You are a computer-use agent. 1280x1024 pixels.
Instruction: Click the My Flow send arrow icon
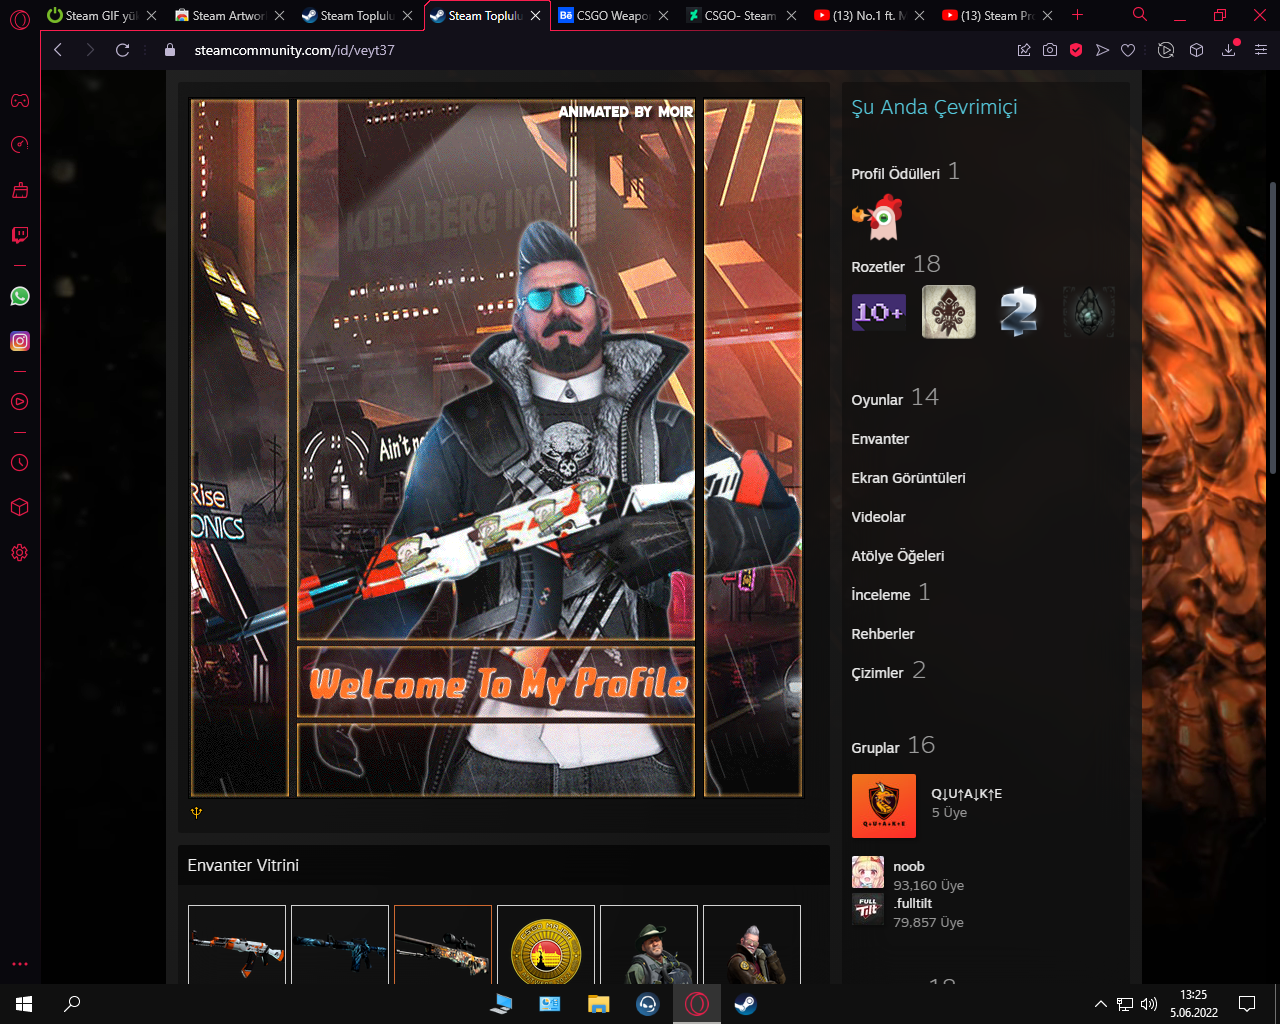[1102, 50]
